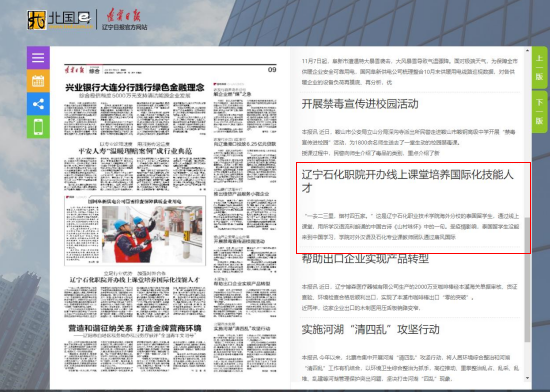Select 兴业银行大连分行践行绿色金融理念 headline on page
This screenshot has height=392, width=550.
(x=135, y=87)
